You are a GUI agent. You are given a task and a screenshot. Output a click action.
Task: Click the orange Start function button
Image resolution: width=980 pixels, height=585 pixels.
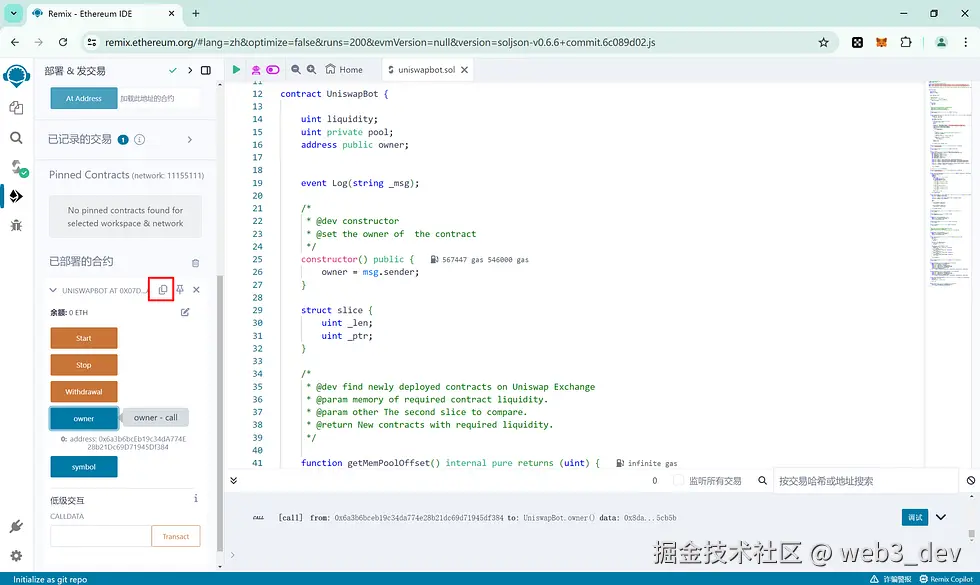(84, 338)
